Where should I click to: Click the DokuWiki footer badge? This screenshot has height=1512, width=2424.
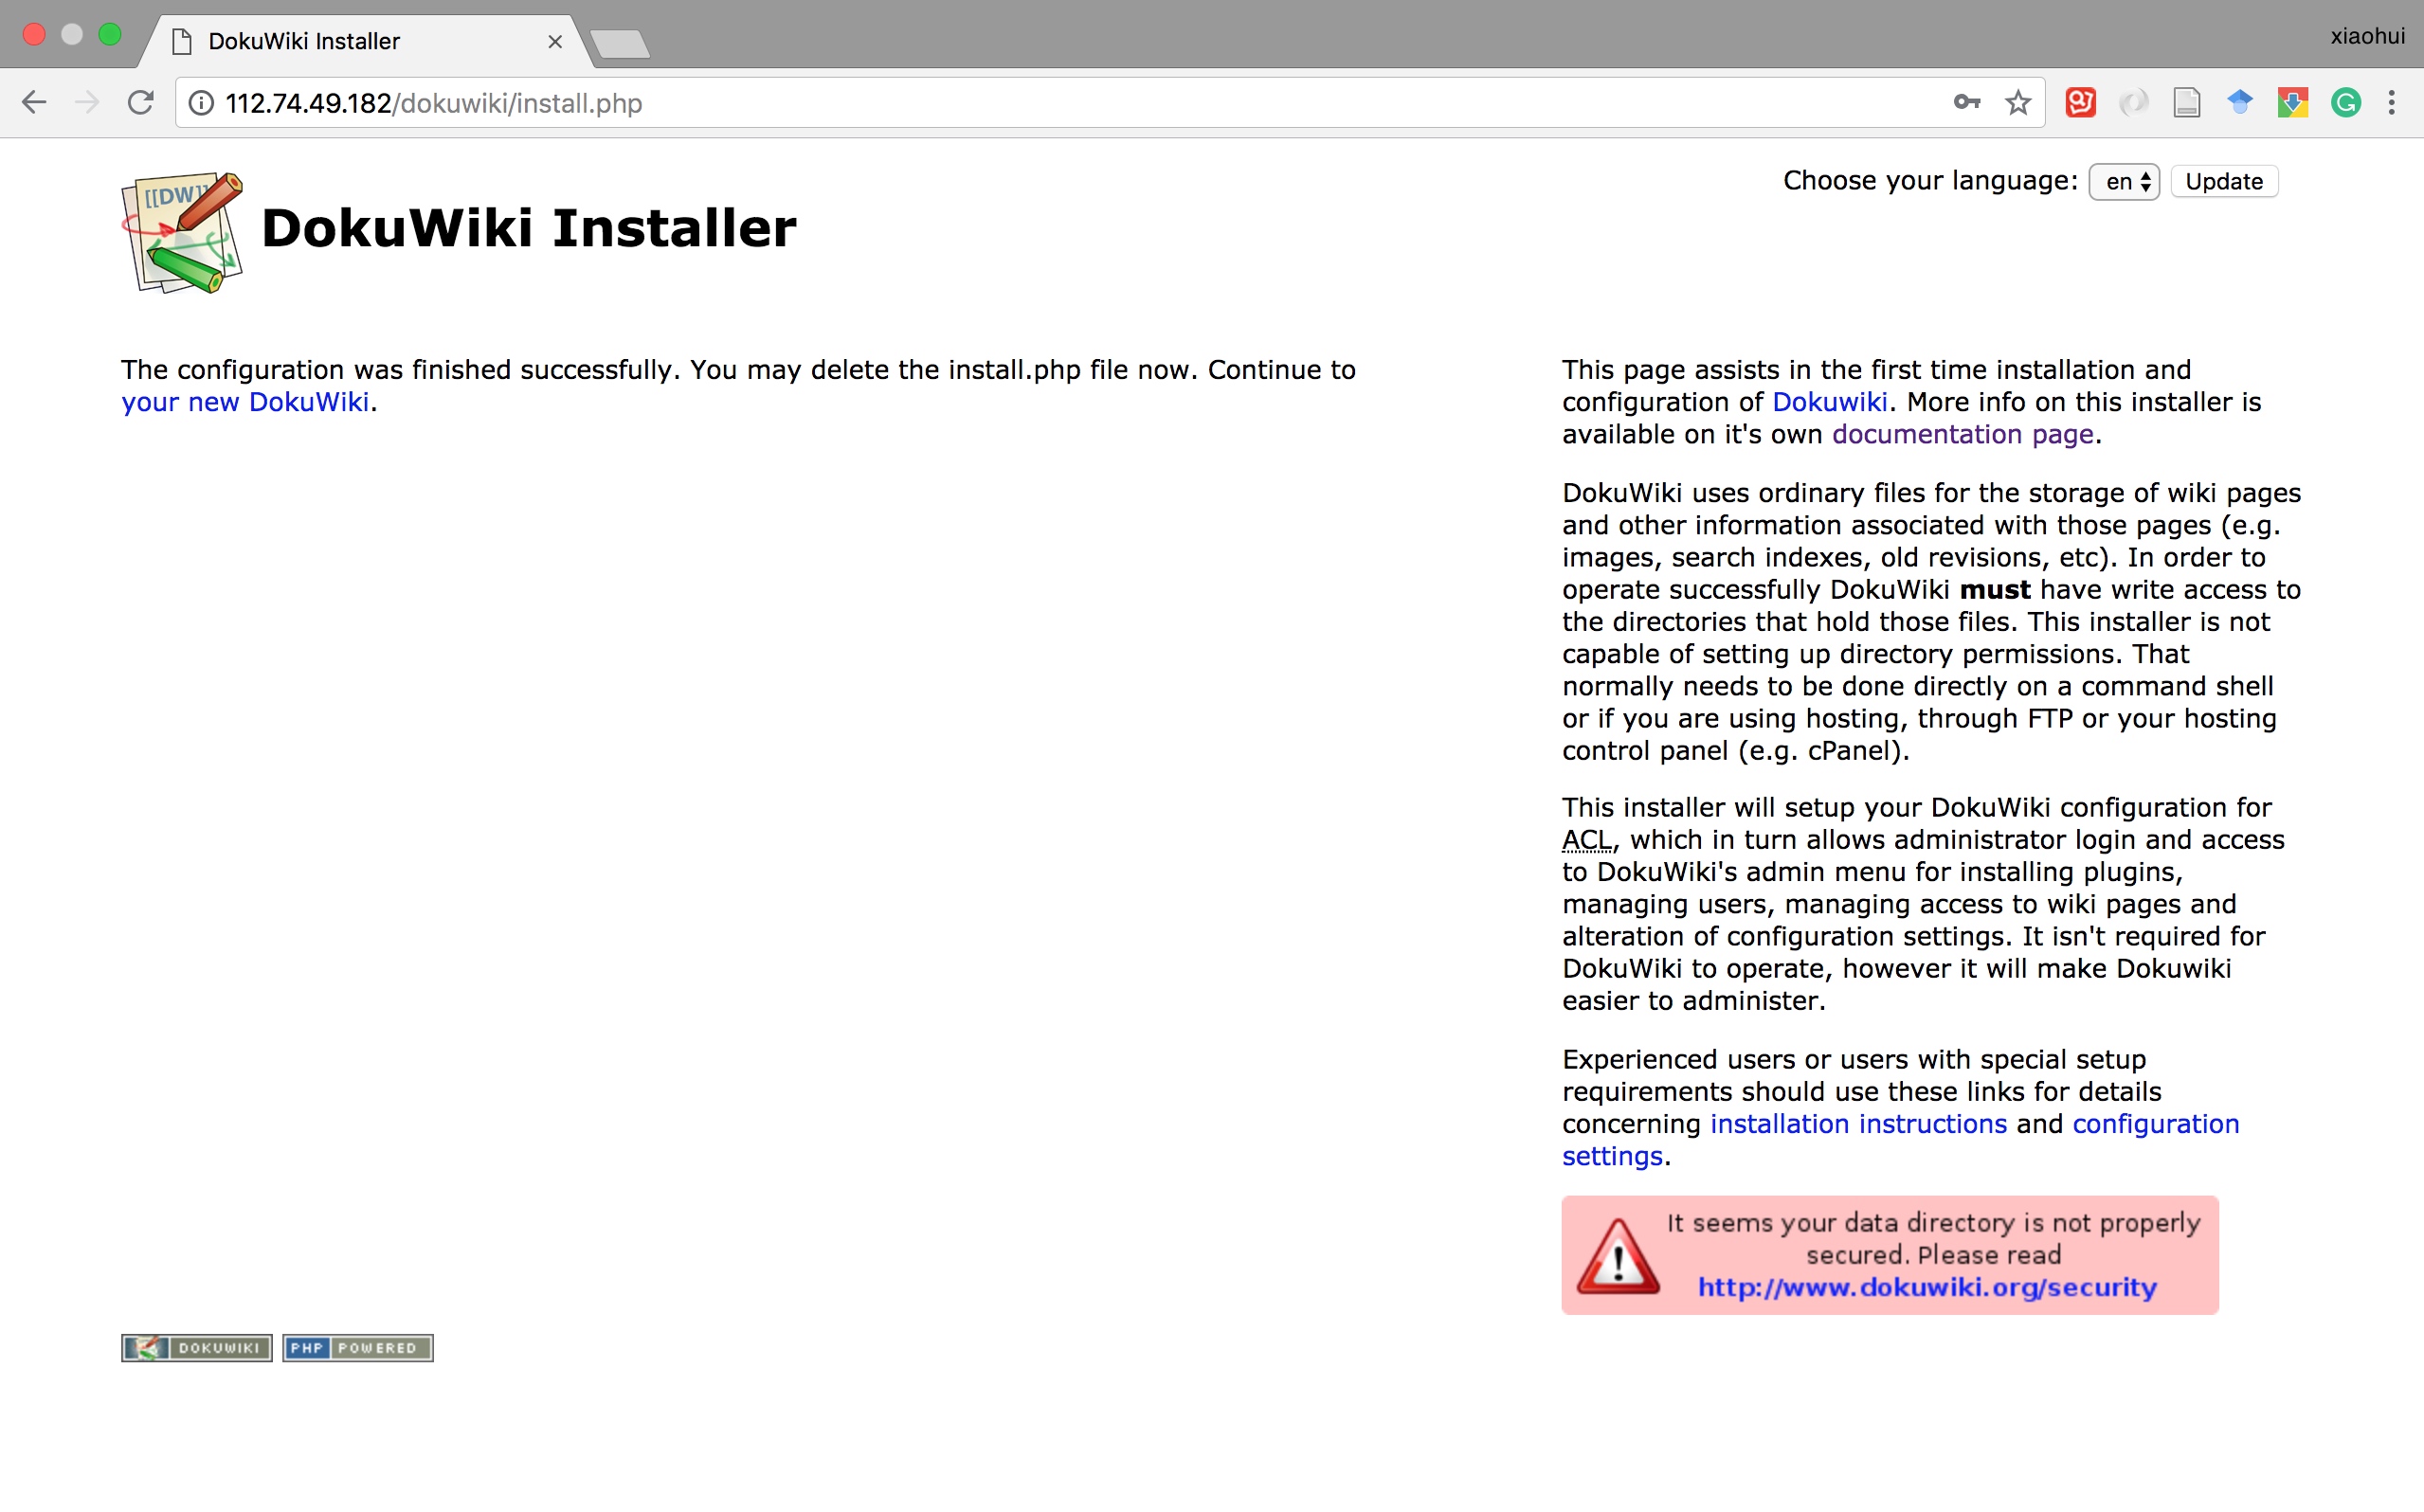(197, 1347)
